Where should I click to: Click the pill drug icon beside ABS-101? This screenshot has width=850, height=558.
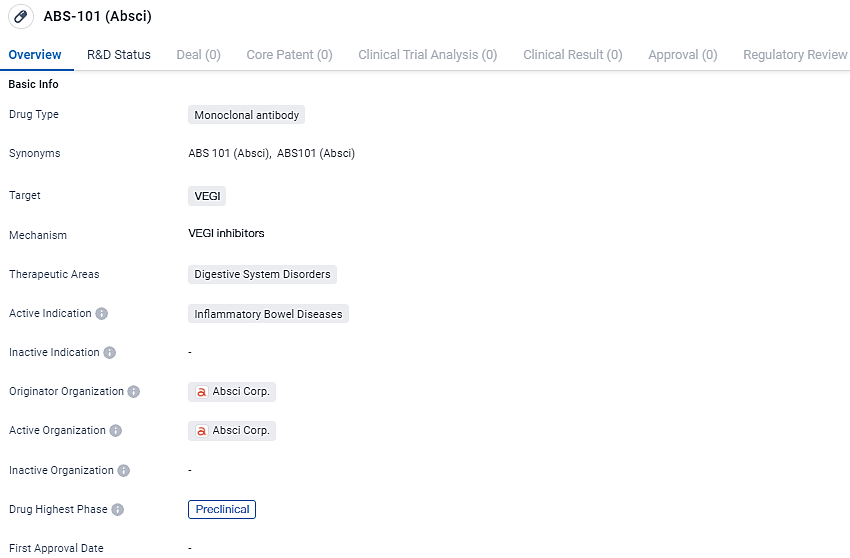(x=21, y=18)
